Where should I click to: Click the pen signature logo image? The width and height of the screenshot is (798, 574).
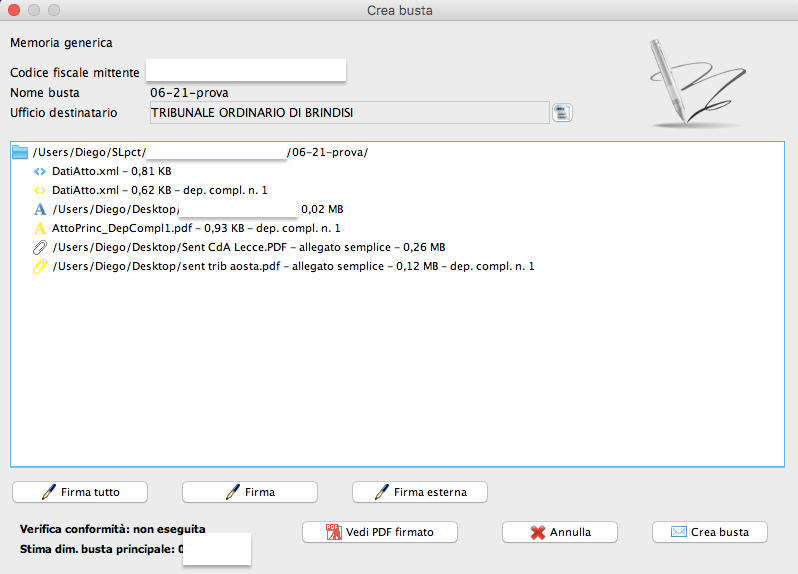point(697,83)
